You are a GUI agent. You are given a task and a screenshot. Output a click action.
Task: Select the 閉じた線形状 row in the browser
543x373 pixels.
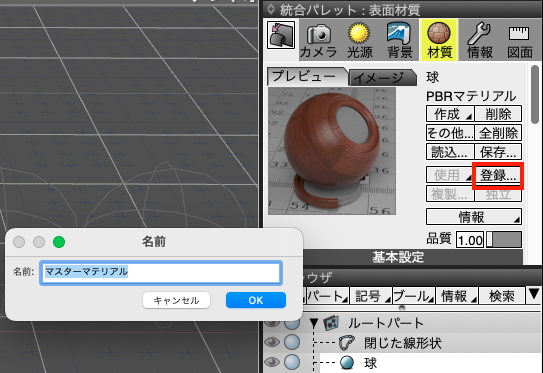coord(402,343)
